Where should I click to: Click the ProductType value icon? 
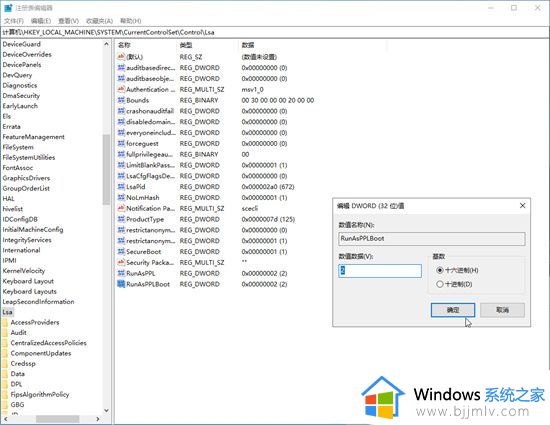[x=121, y=219]
